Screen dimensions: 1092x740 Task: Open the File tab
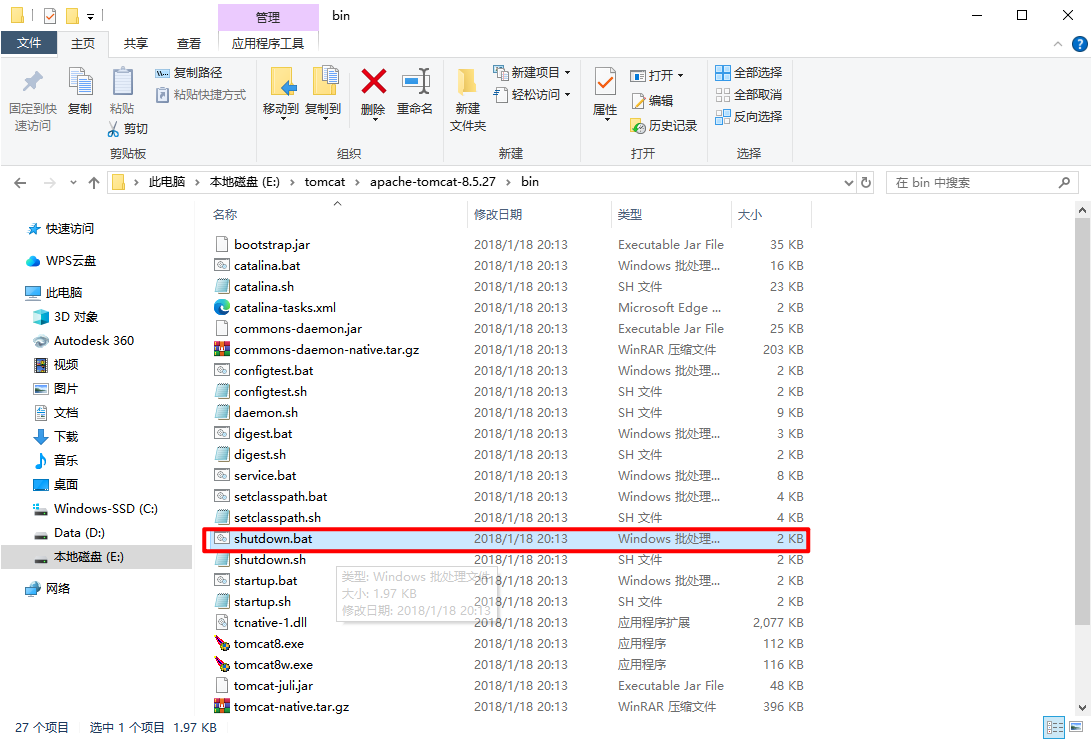click(x=29, y=43)
